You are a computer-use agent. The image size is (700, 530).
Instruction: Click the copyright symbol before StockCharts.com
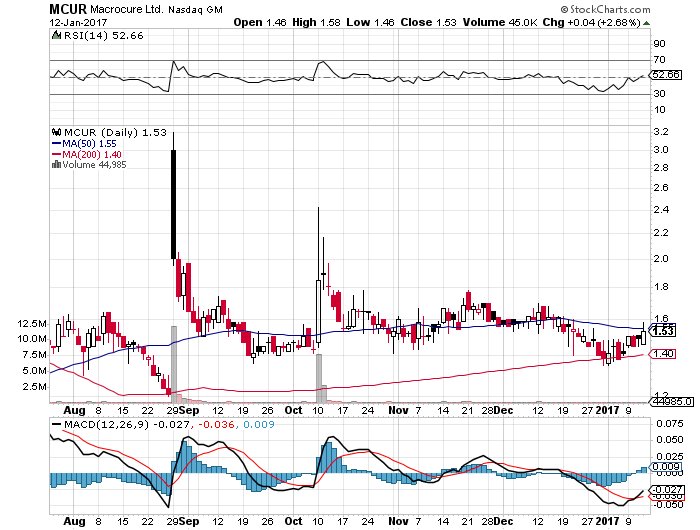point(564,9)
